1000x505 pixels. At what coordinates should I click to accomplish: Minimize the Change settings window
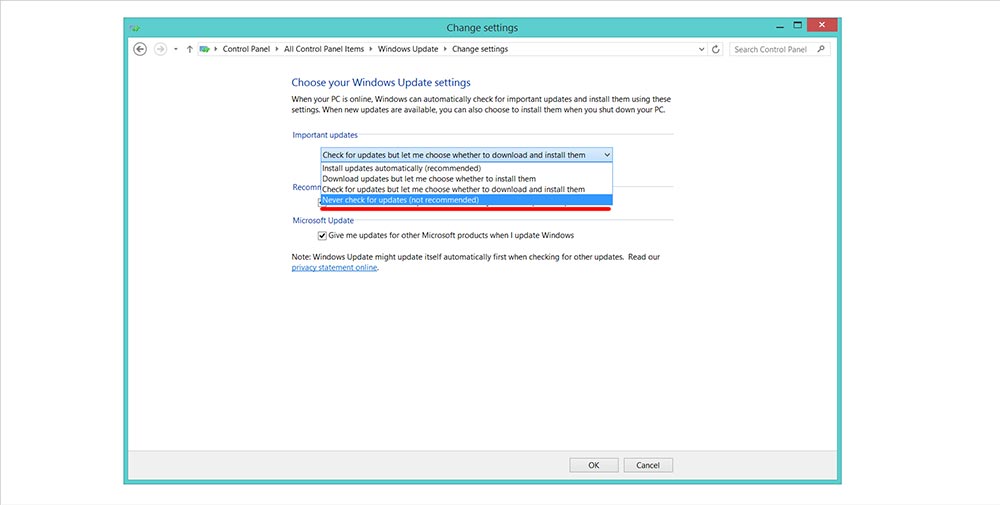(x=780, y=26)
